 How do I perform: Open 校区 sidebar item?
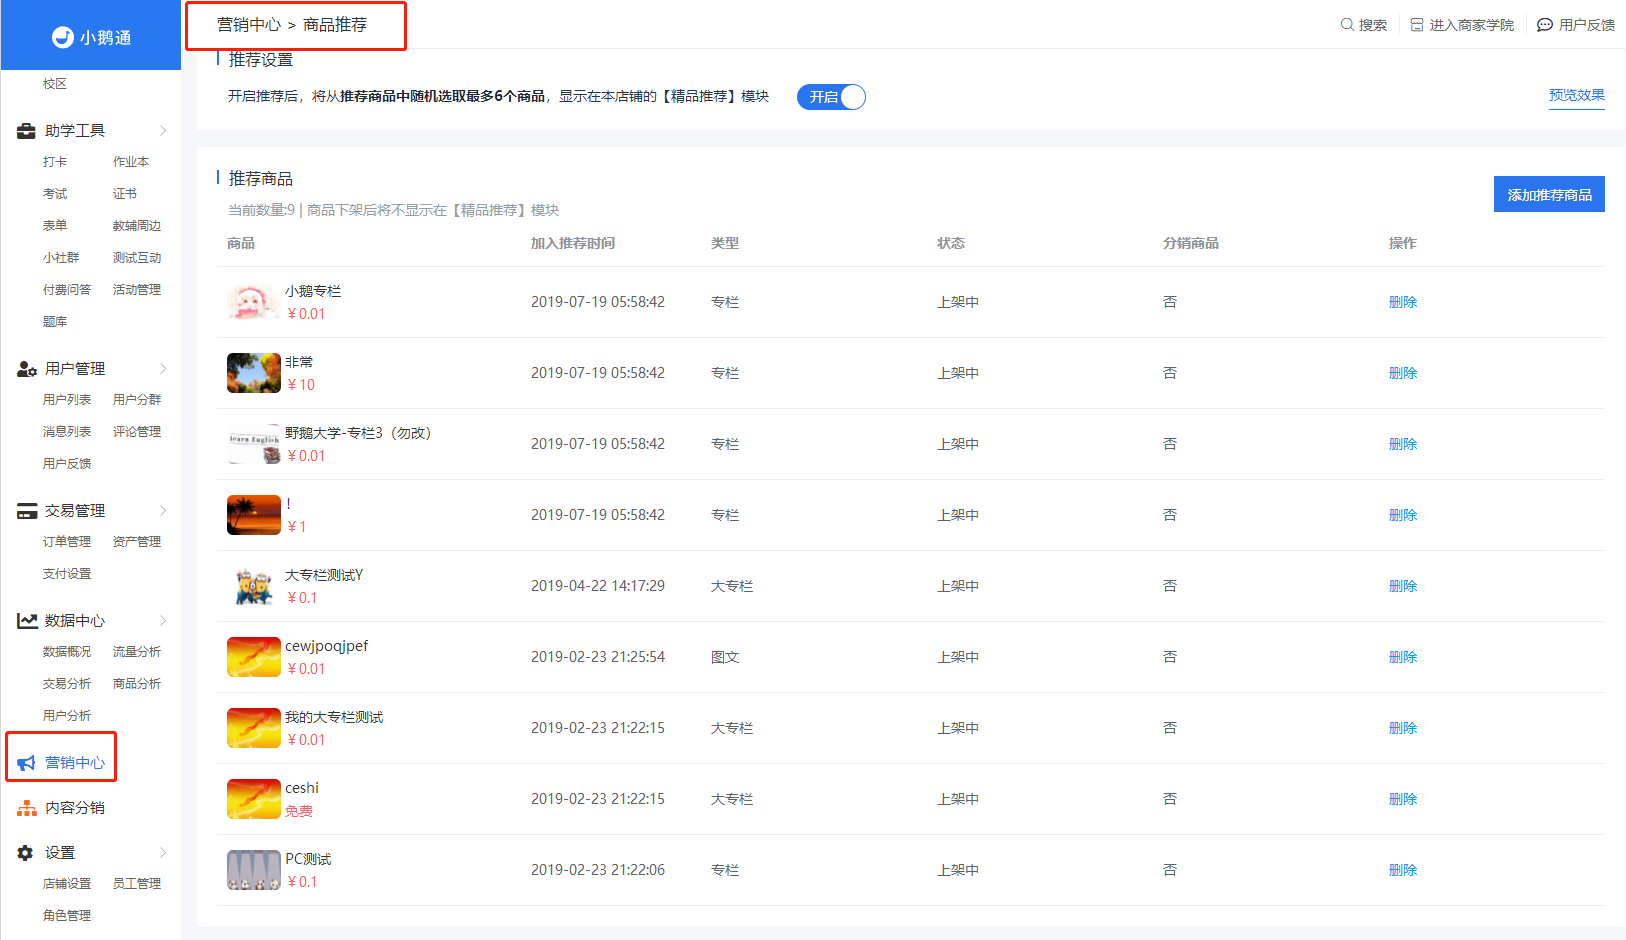(x=55, y=84)
